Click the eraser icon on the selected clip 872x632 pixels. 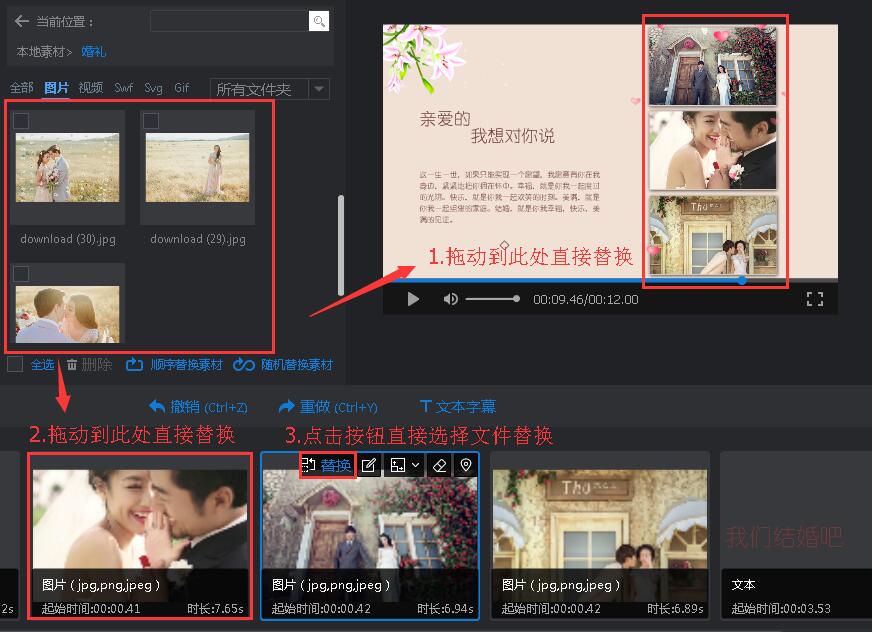[439, 465]
